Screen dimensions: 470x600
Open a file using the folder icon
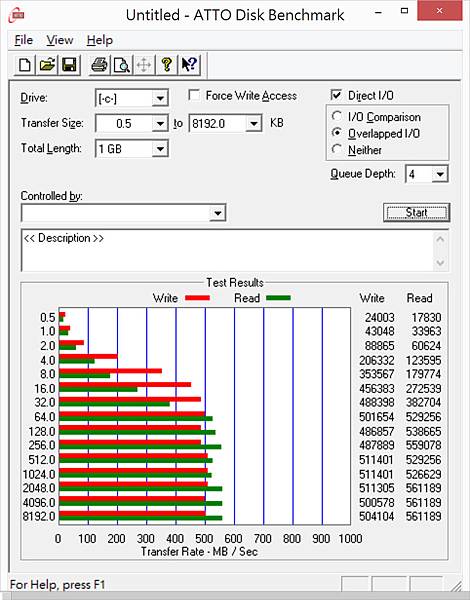point(47,65)
